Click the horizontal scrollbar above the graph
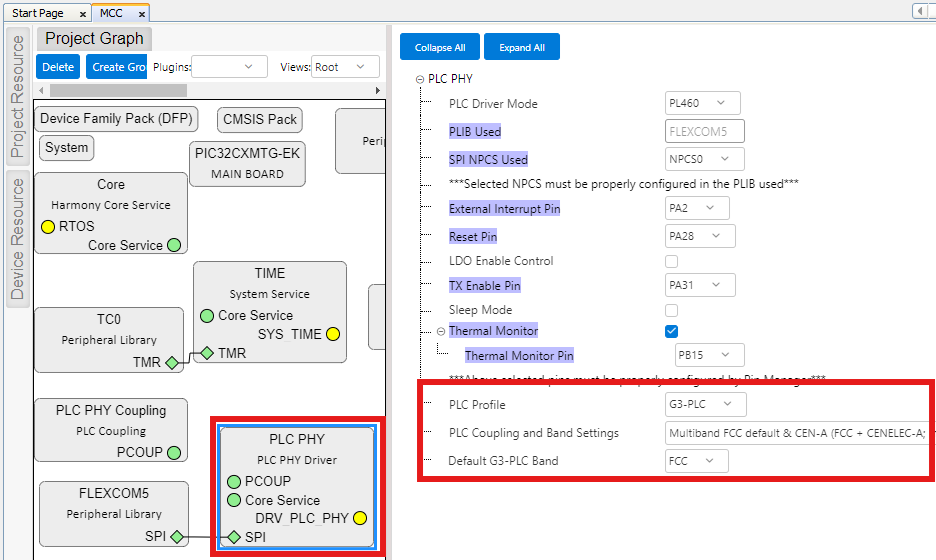Viewport: 936px width, 560px height. [208, 90]
